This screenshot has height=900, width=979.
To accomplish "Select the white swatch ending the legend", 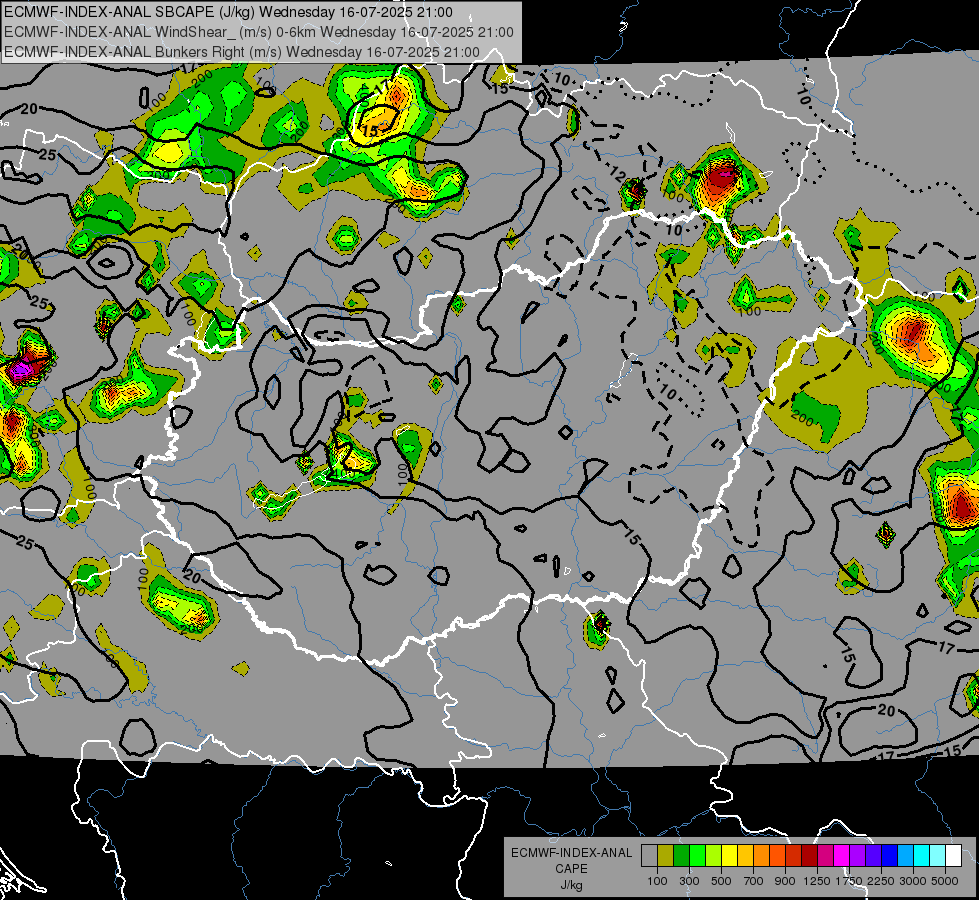I will 954,856.
